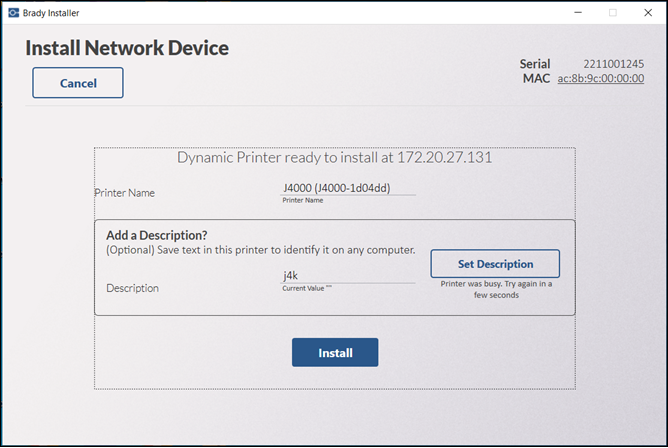Click the Brady Installer app icon
668x448 pixels.
13,12
